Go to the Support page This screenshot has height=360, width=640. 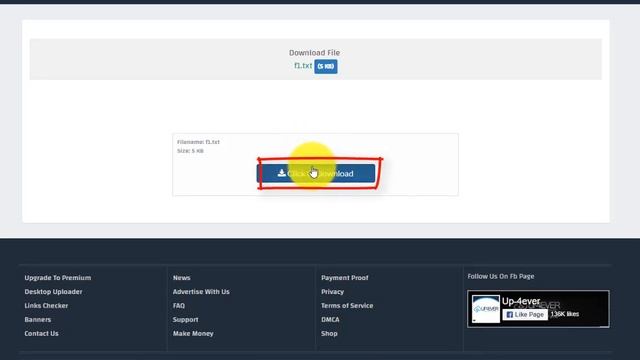pos(185,319)
